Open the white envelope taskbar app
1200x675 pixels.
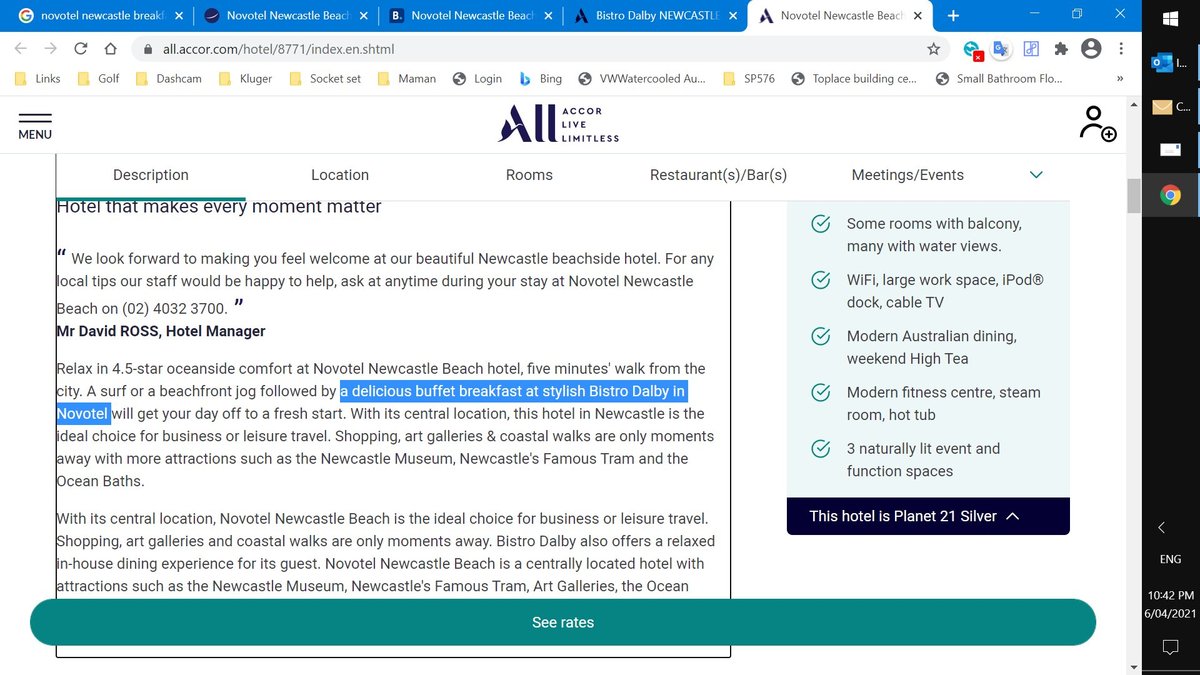coord(1171,150)
